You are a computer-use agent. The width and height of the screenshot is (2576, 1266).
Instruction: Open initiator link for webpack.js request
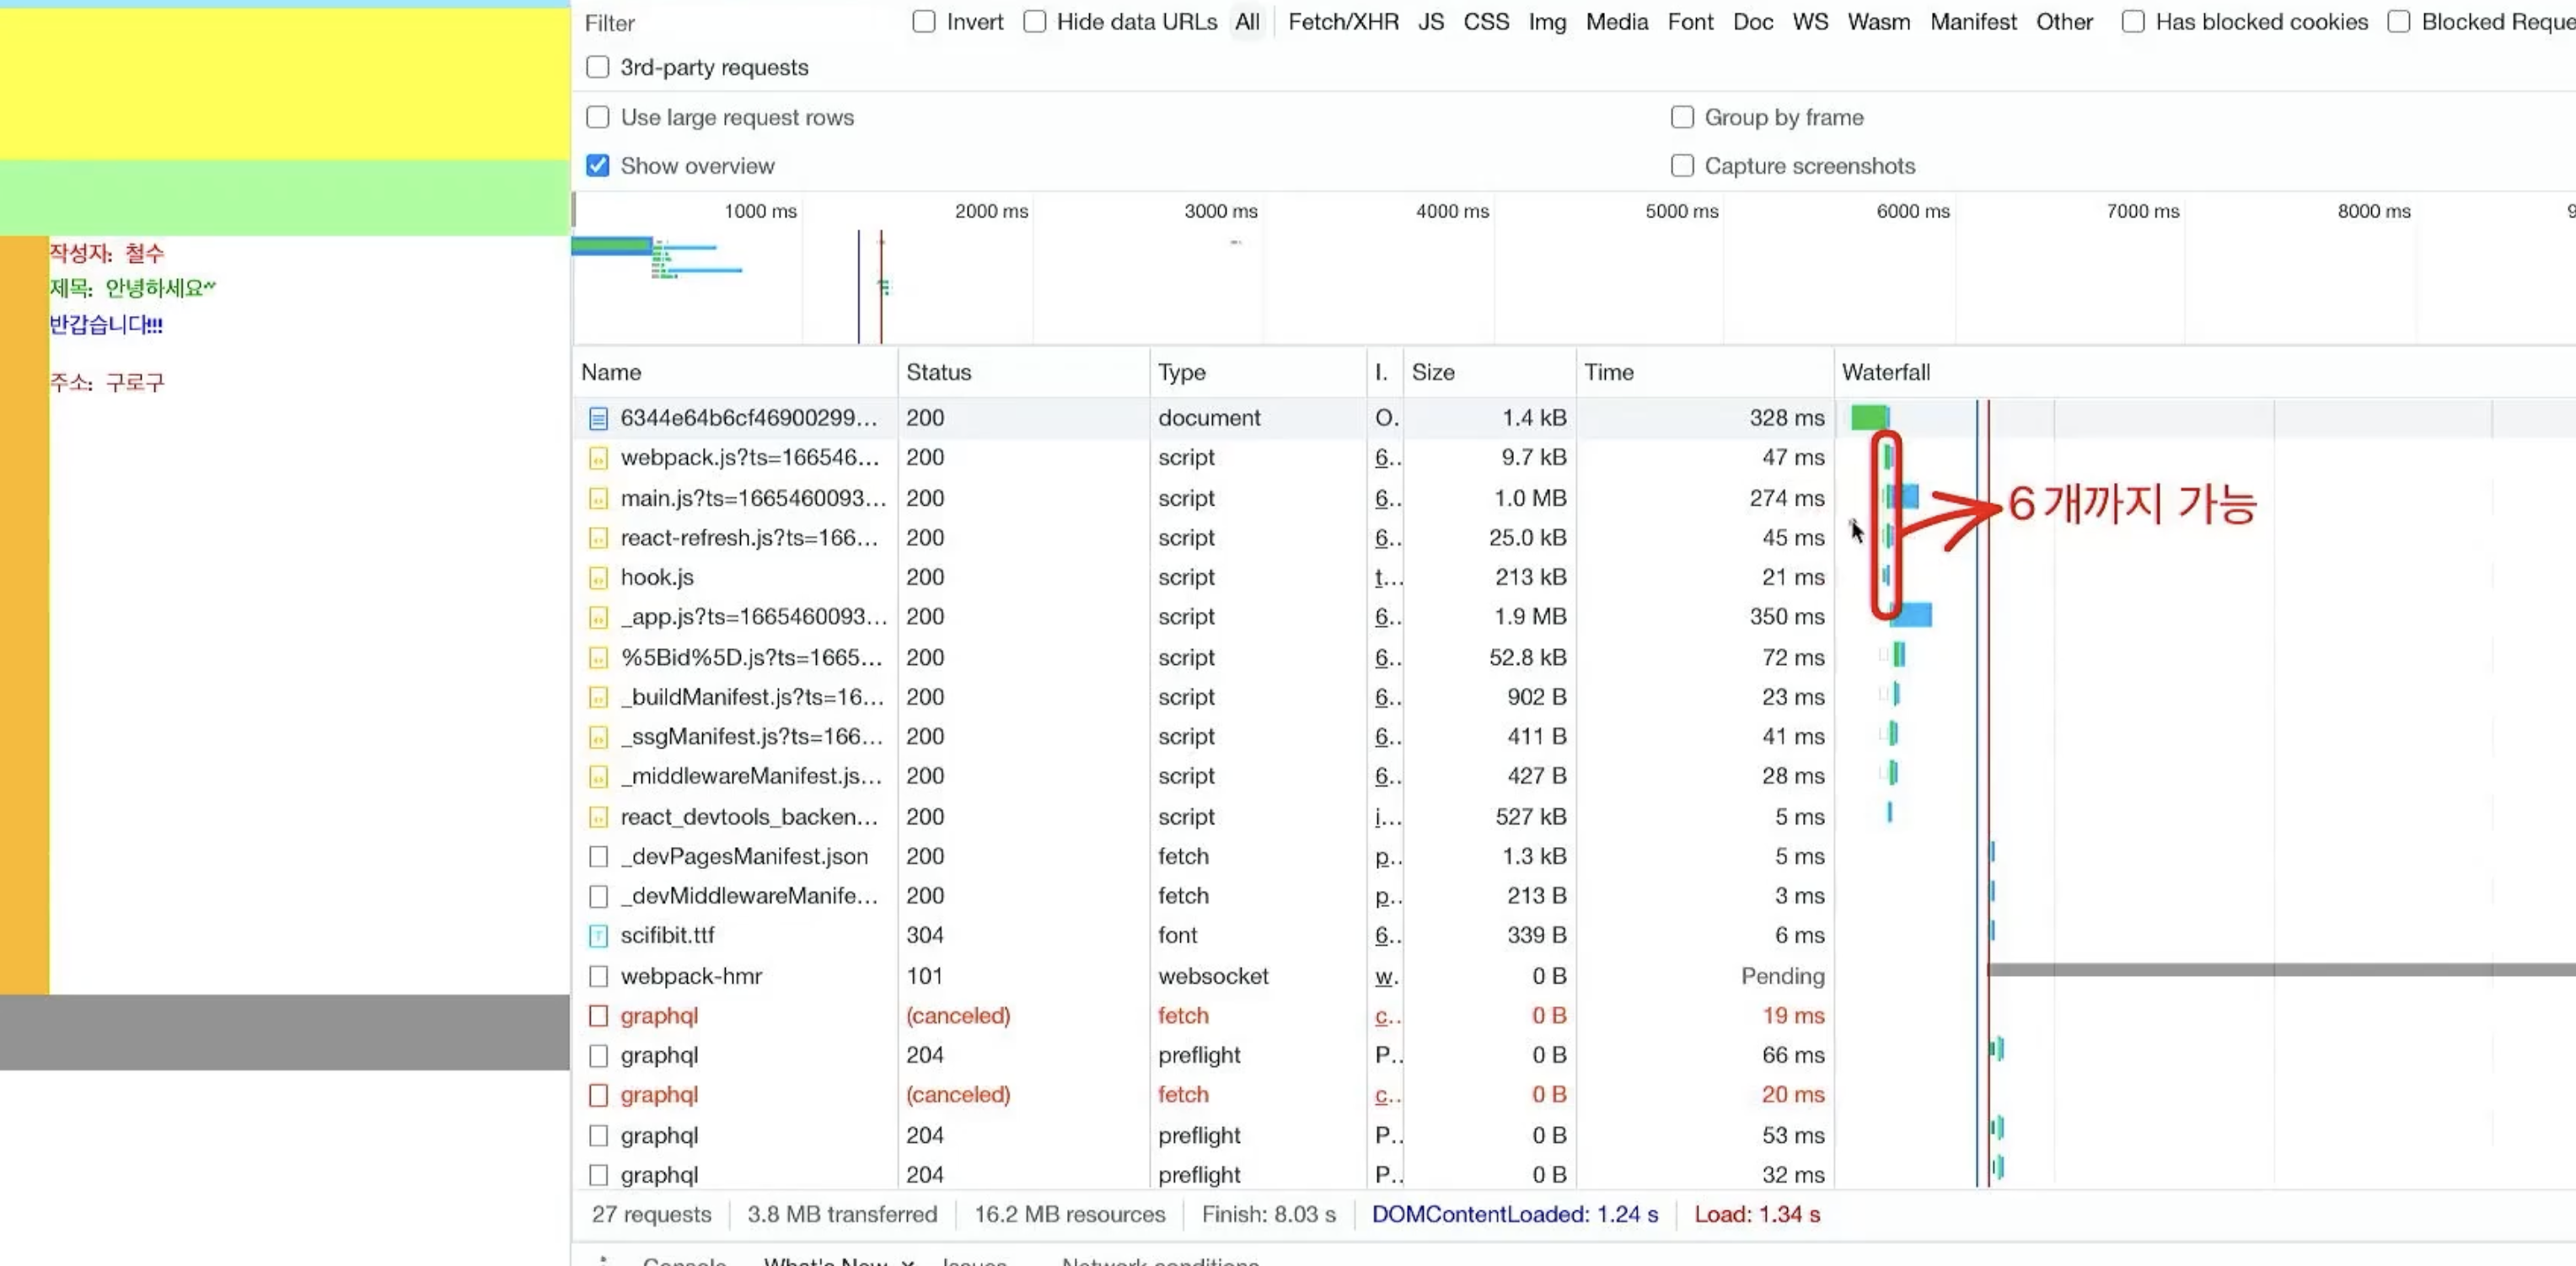[1385, 458]
